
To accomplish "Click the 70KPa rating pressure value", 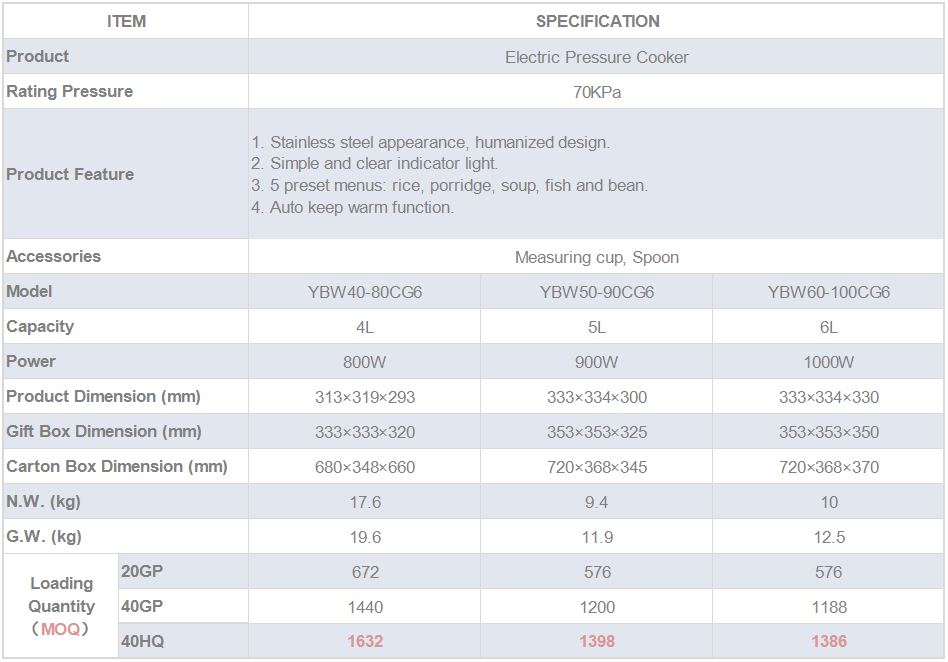I will (x=597, y=92).
